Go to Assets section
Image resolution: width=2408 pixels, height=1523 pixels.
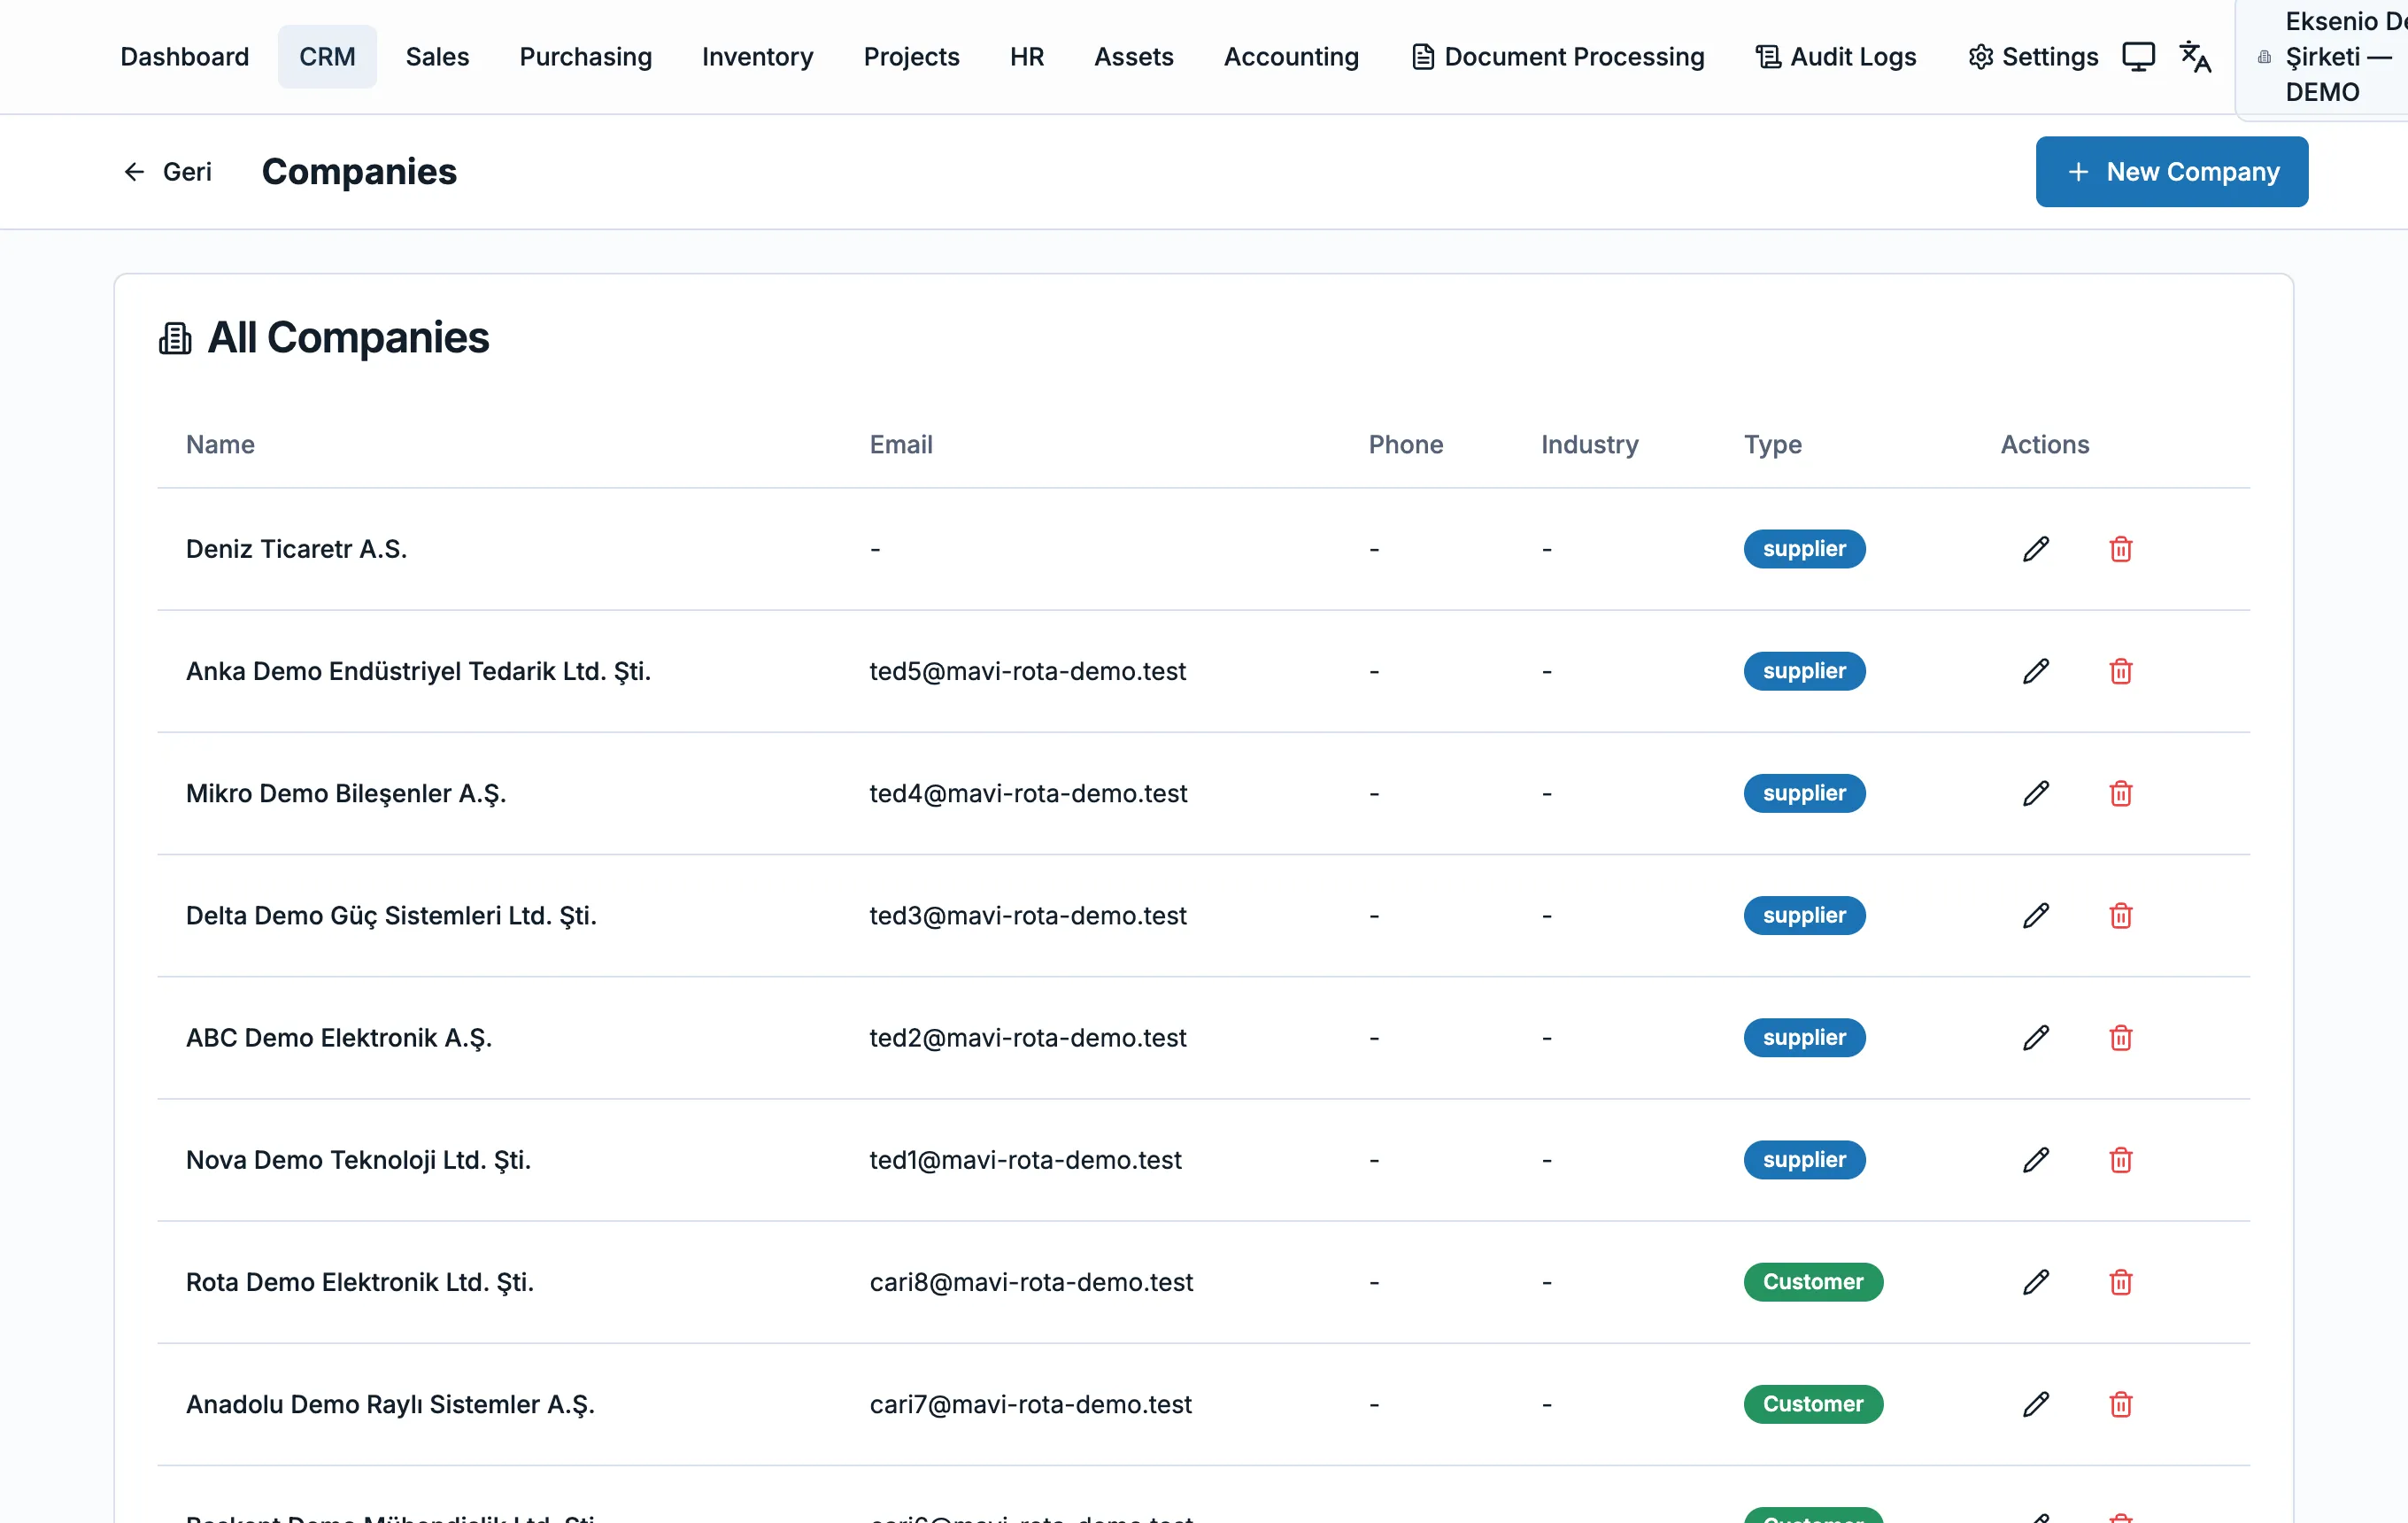[1133, 57]
